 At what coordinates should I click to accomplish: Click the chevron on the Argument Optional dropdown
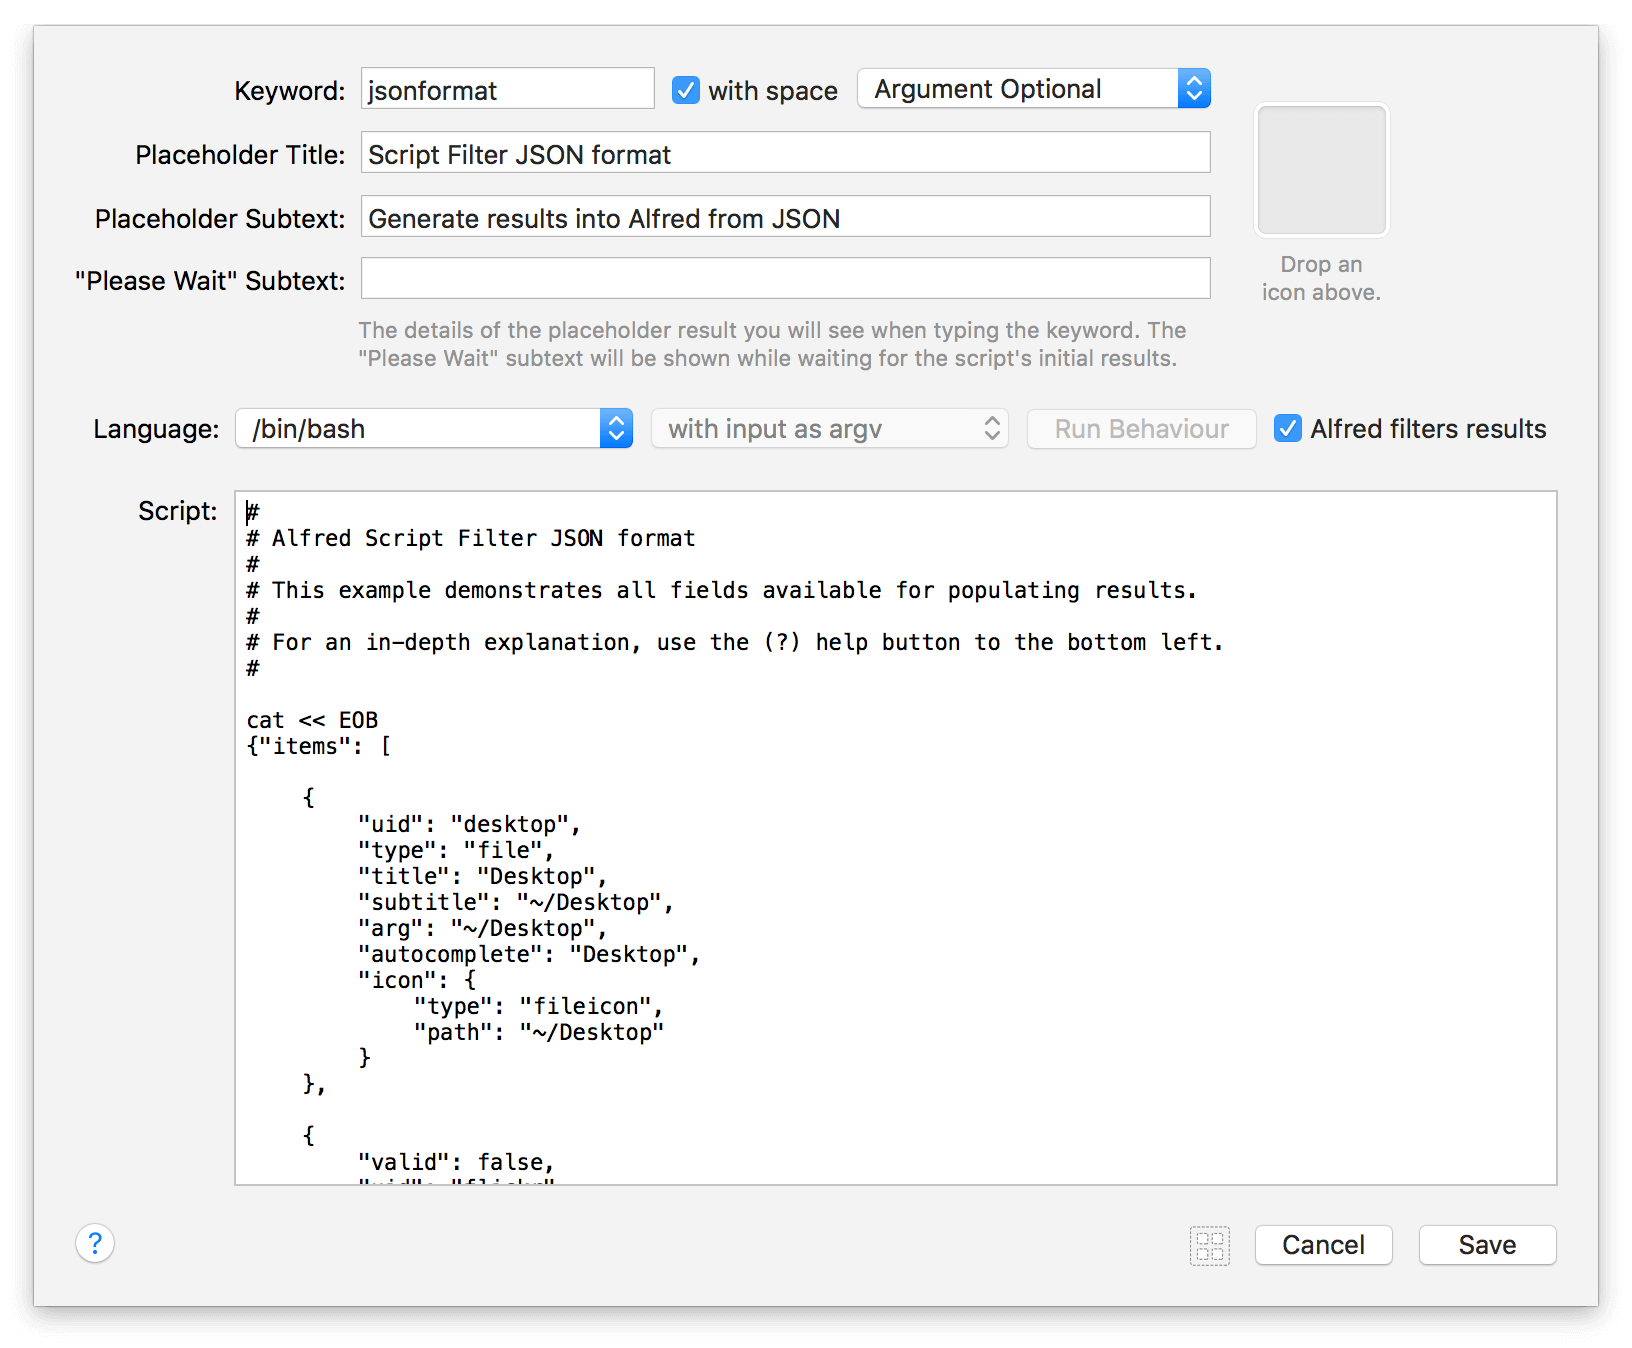[x=1194, y=88]
